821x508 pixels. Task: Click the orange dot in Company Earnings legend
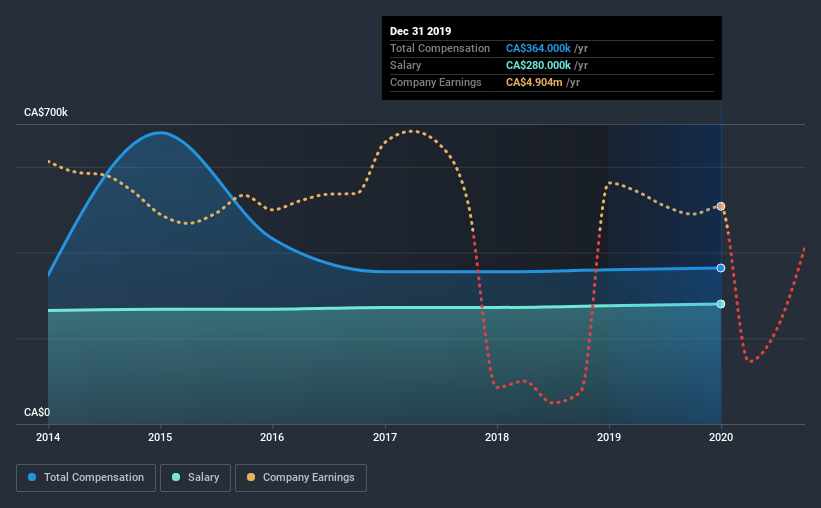pyautogui.click(x=251, y=477)
